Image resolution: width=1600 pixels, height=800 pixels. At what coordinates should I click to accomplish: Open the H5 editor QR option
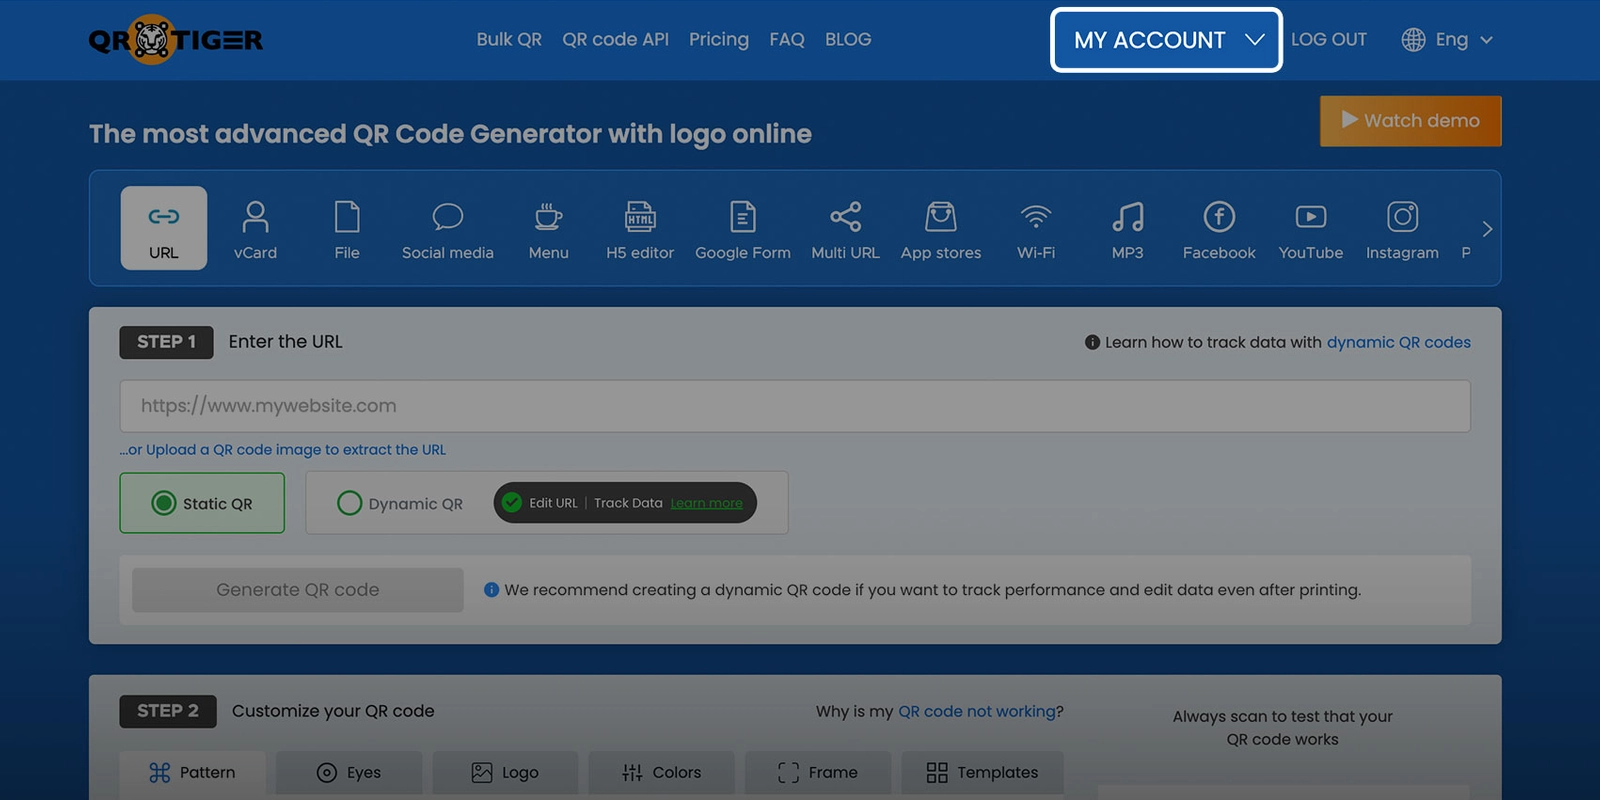click(640, 229)
